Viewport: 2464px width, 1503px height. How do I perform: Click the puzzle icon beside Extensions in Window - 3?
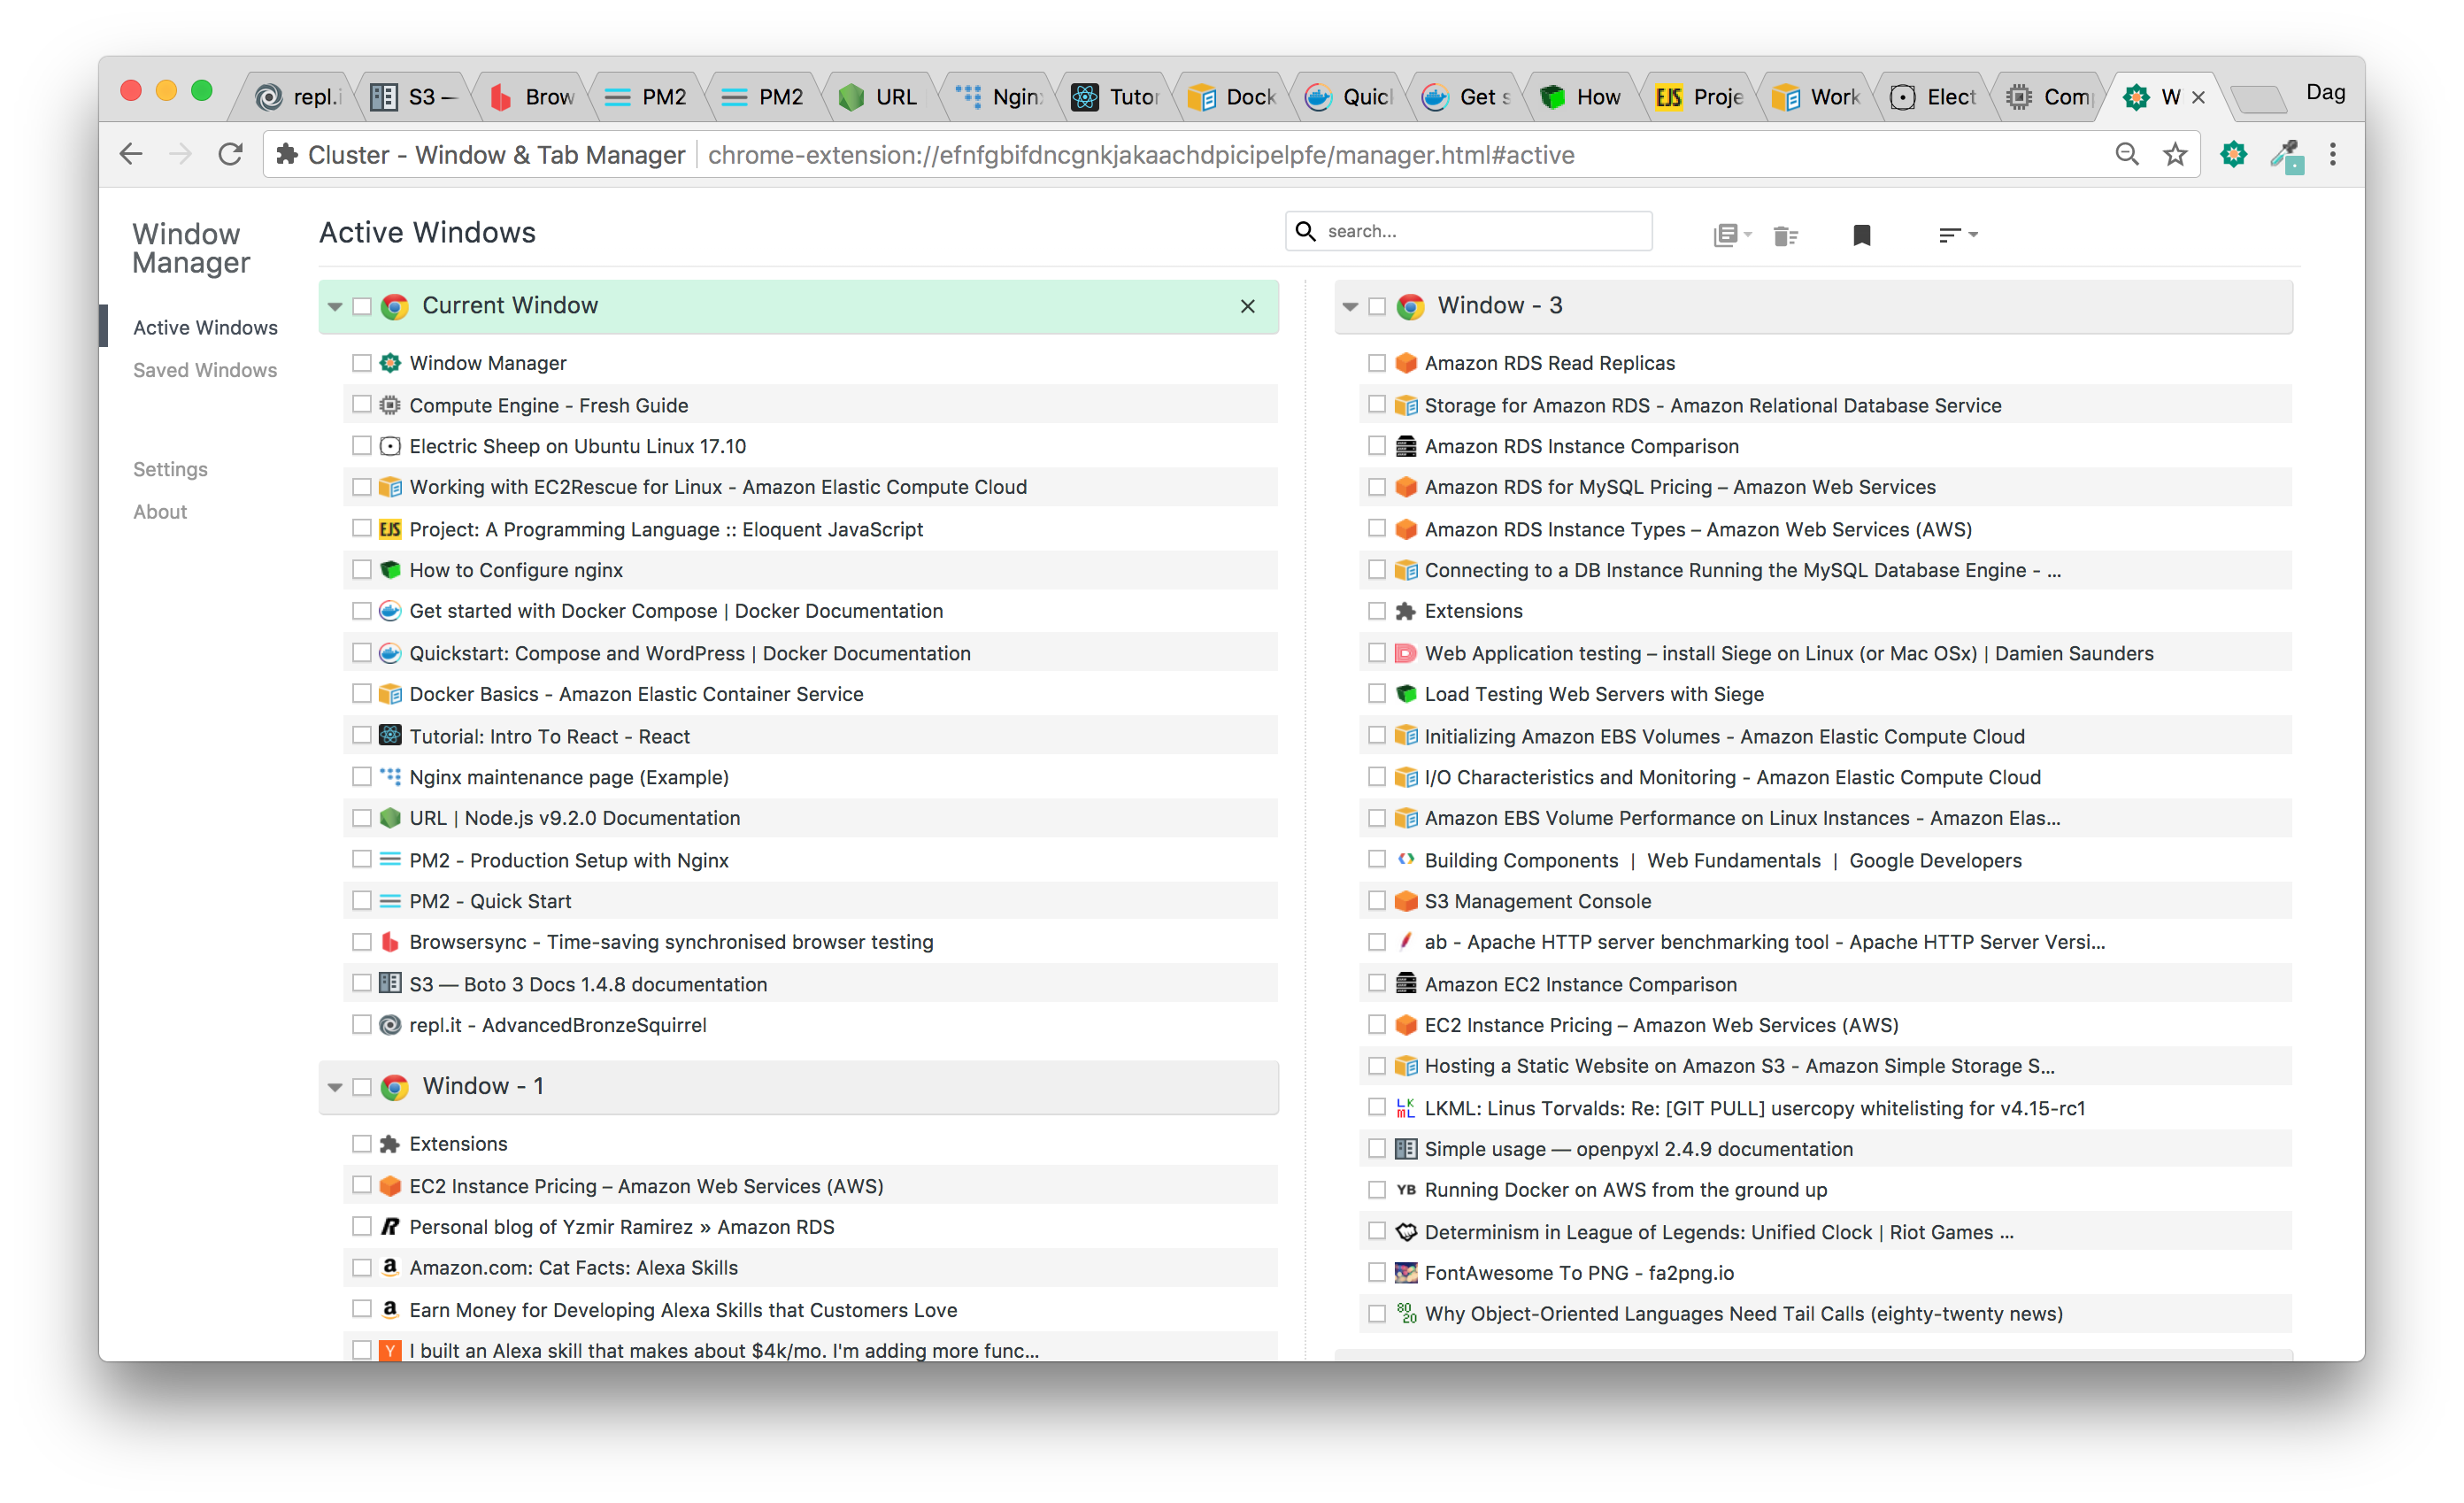tap(1406, 611)
